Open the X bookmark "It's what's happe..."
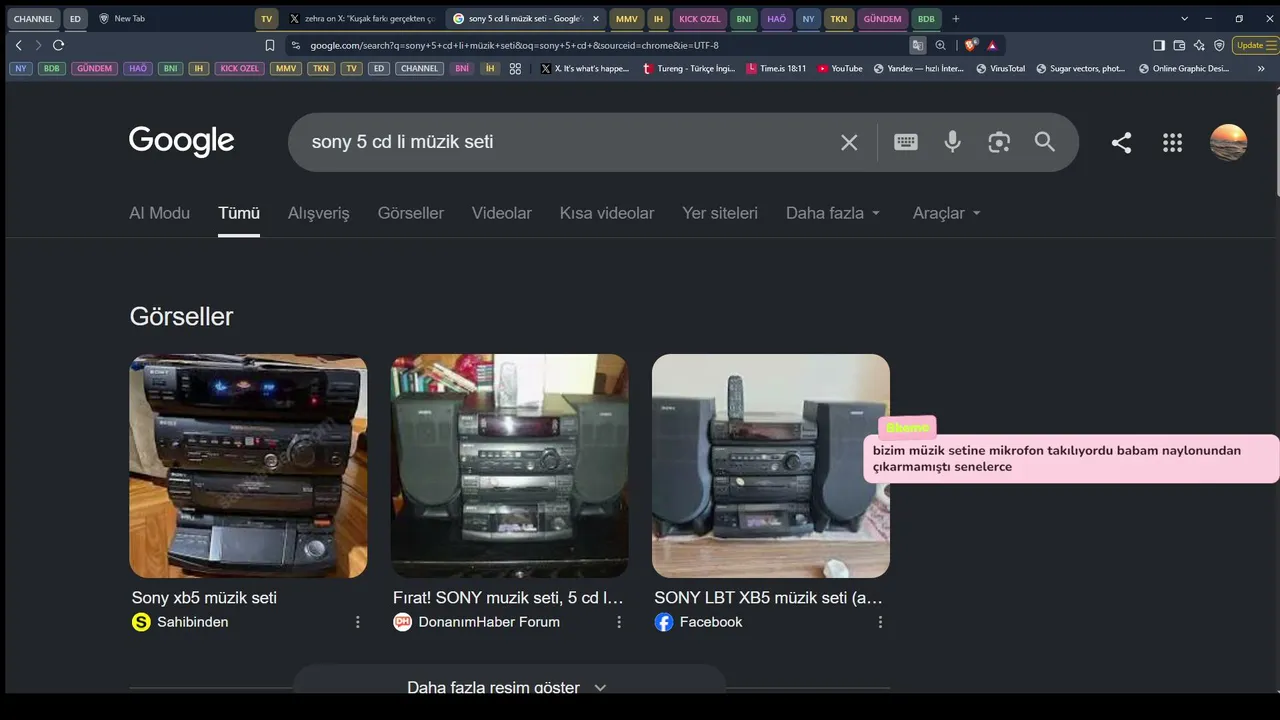The height and width of the screenshot is (720, 1280). coord(585,69)
